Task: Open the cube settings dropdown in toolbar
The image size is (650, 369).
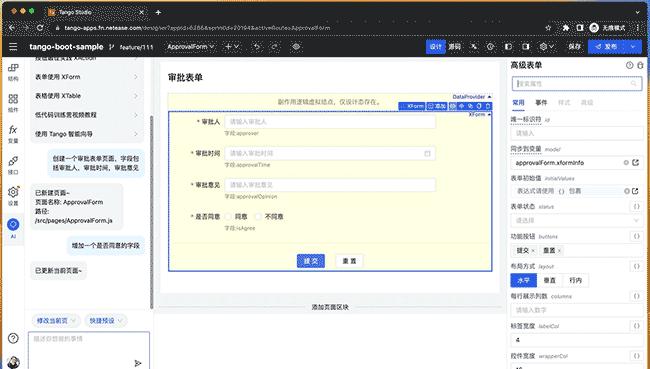Action: point(547,47)
